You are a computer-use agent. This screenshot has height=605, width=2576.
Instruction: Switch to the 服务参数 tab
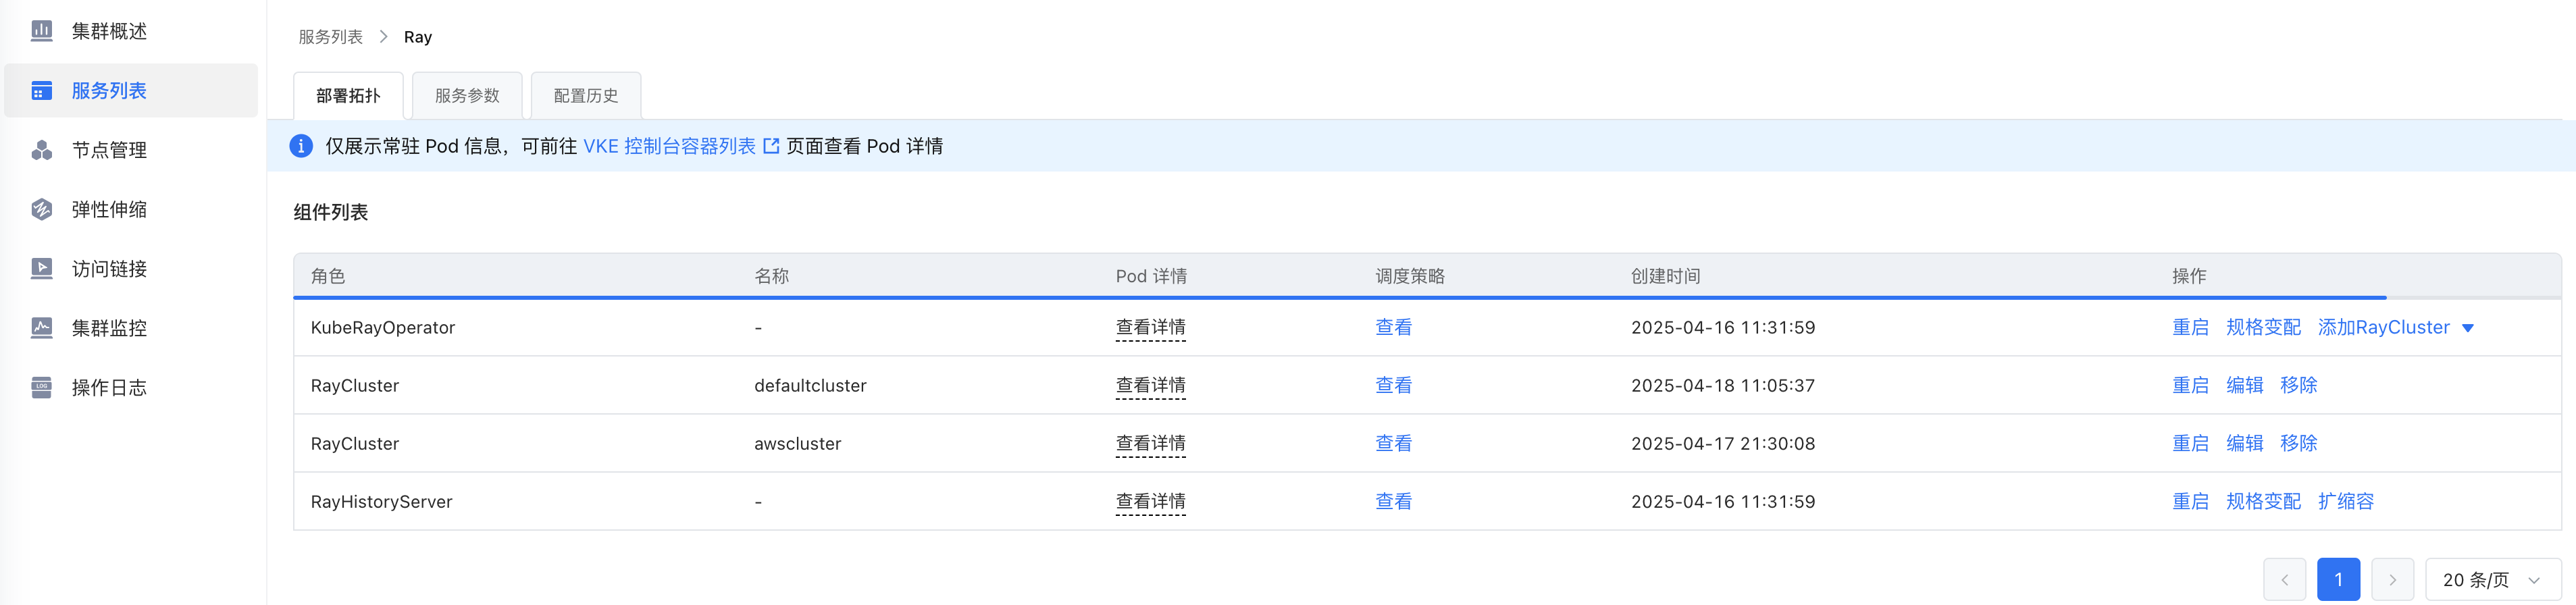[466, 96]
